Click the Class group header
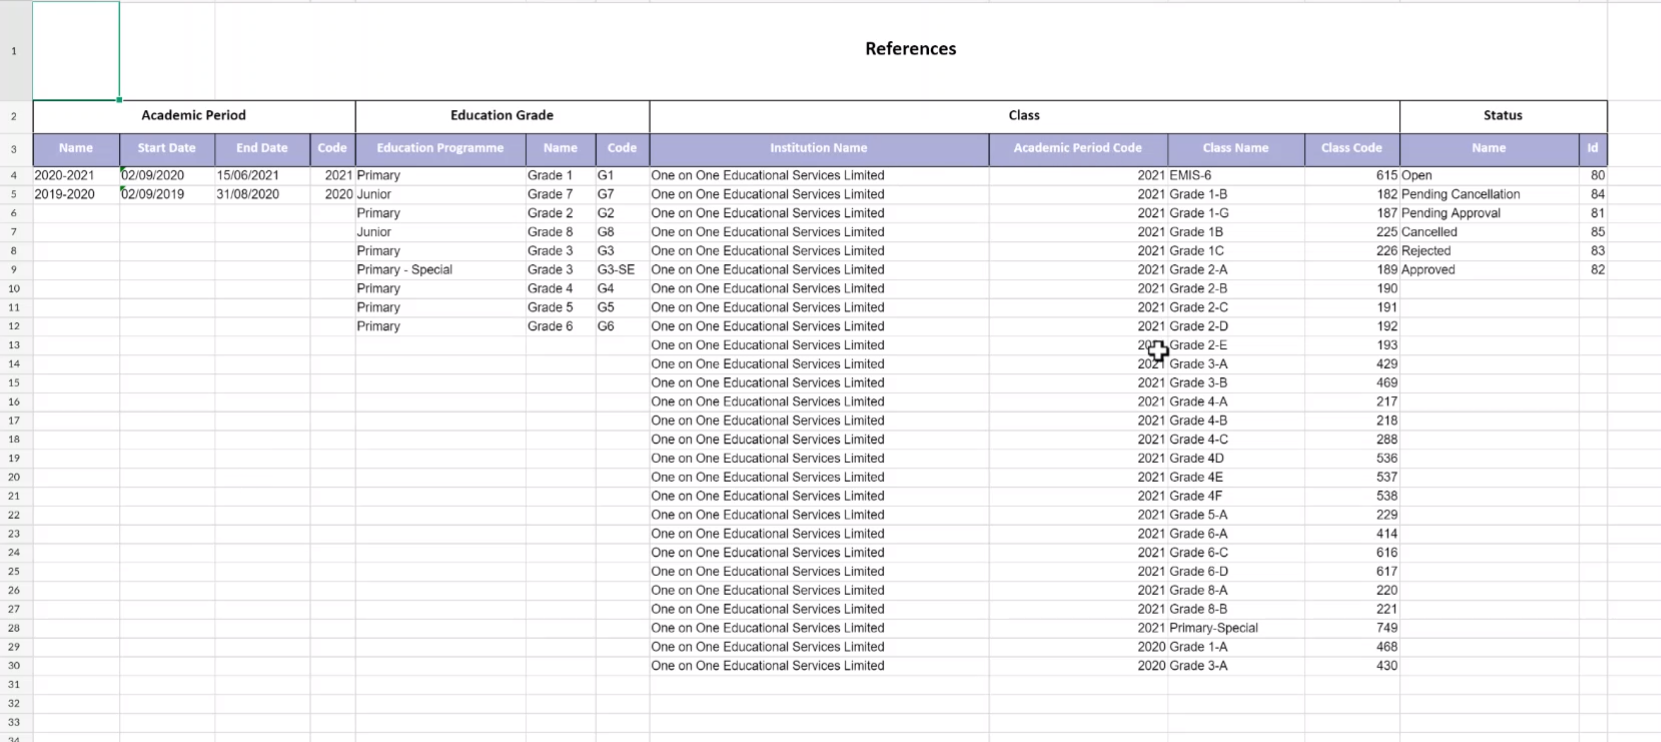This screenshot has height=742, width=1661. 1024,116
